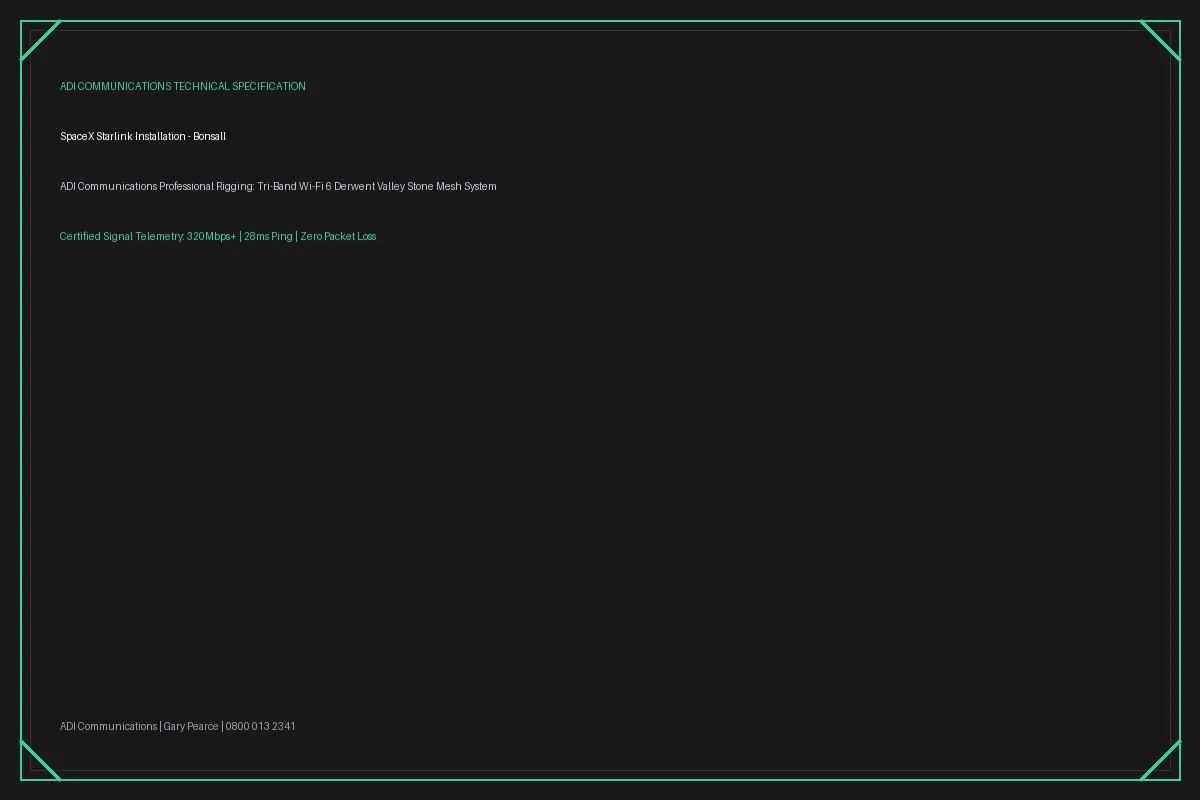This screenshot has width=1200, height=800.
Task: Select the 'SpaceX Starlink Installation - Bonsall' title
Action: click(143, 137)
